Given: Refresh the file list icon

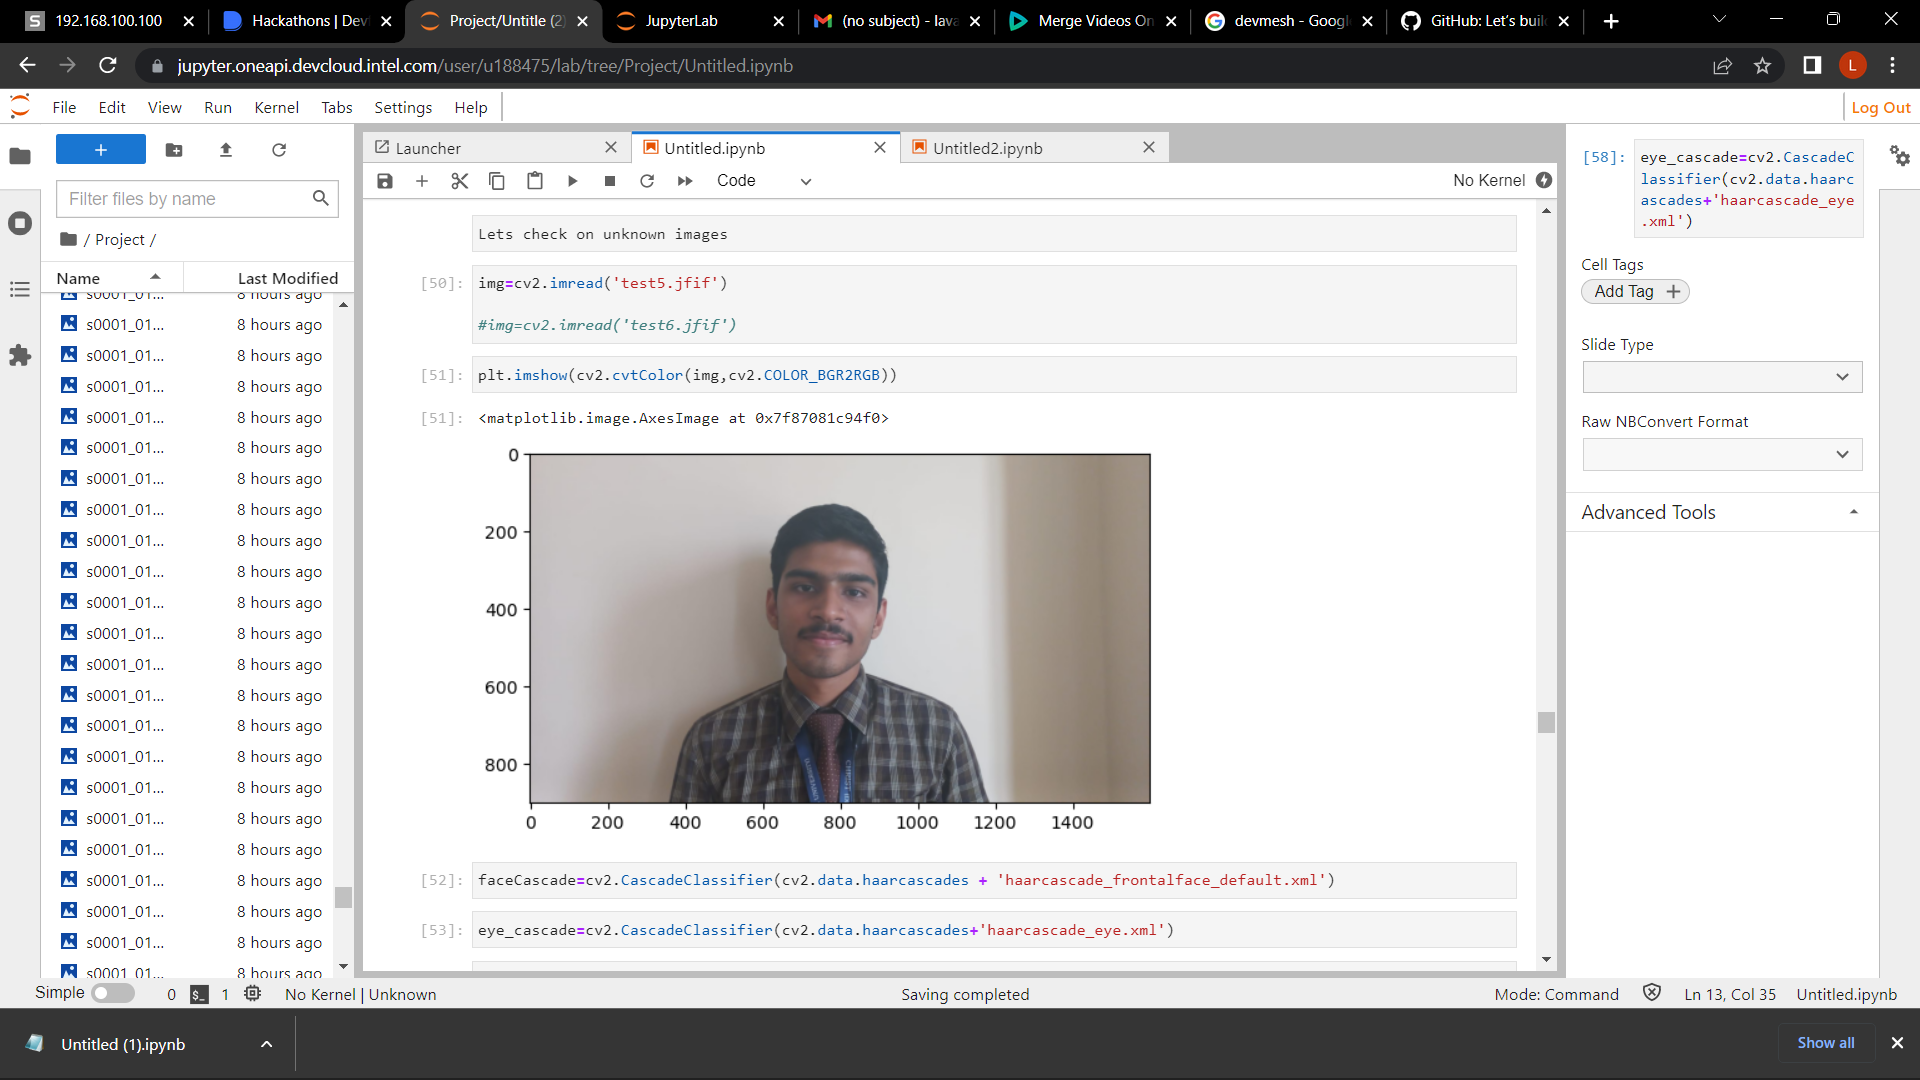Looking at the screenshot, I should coord(279,150).
